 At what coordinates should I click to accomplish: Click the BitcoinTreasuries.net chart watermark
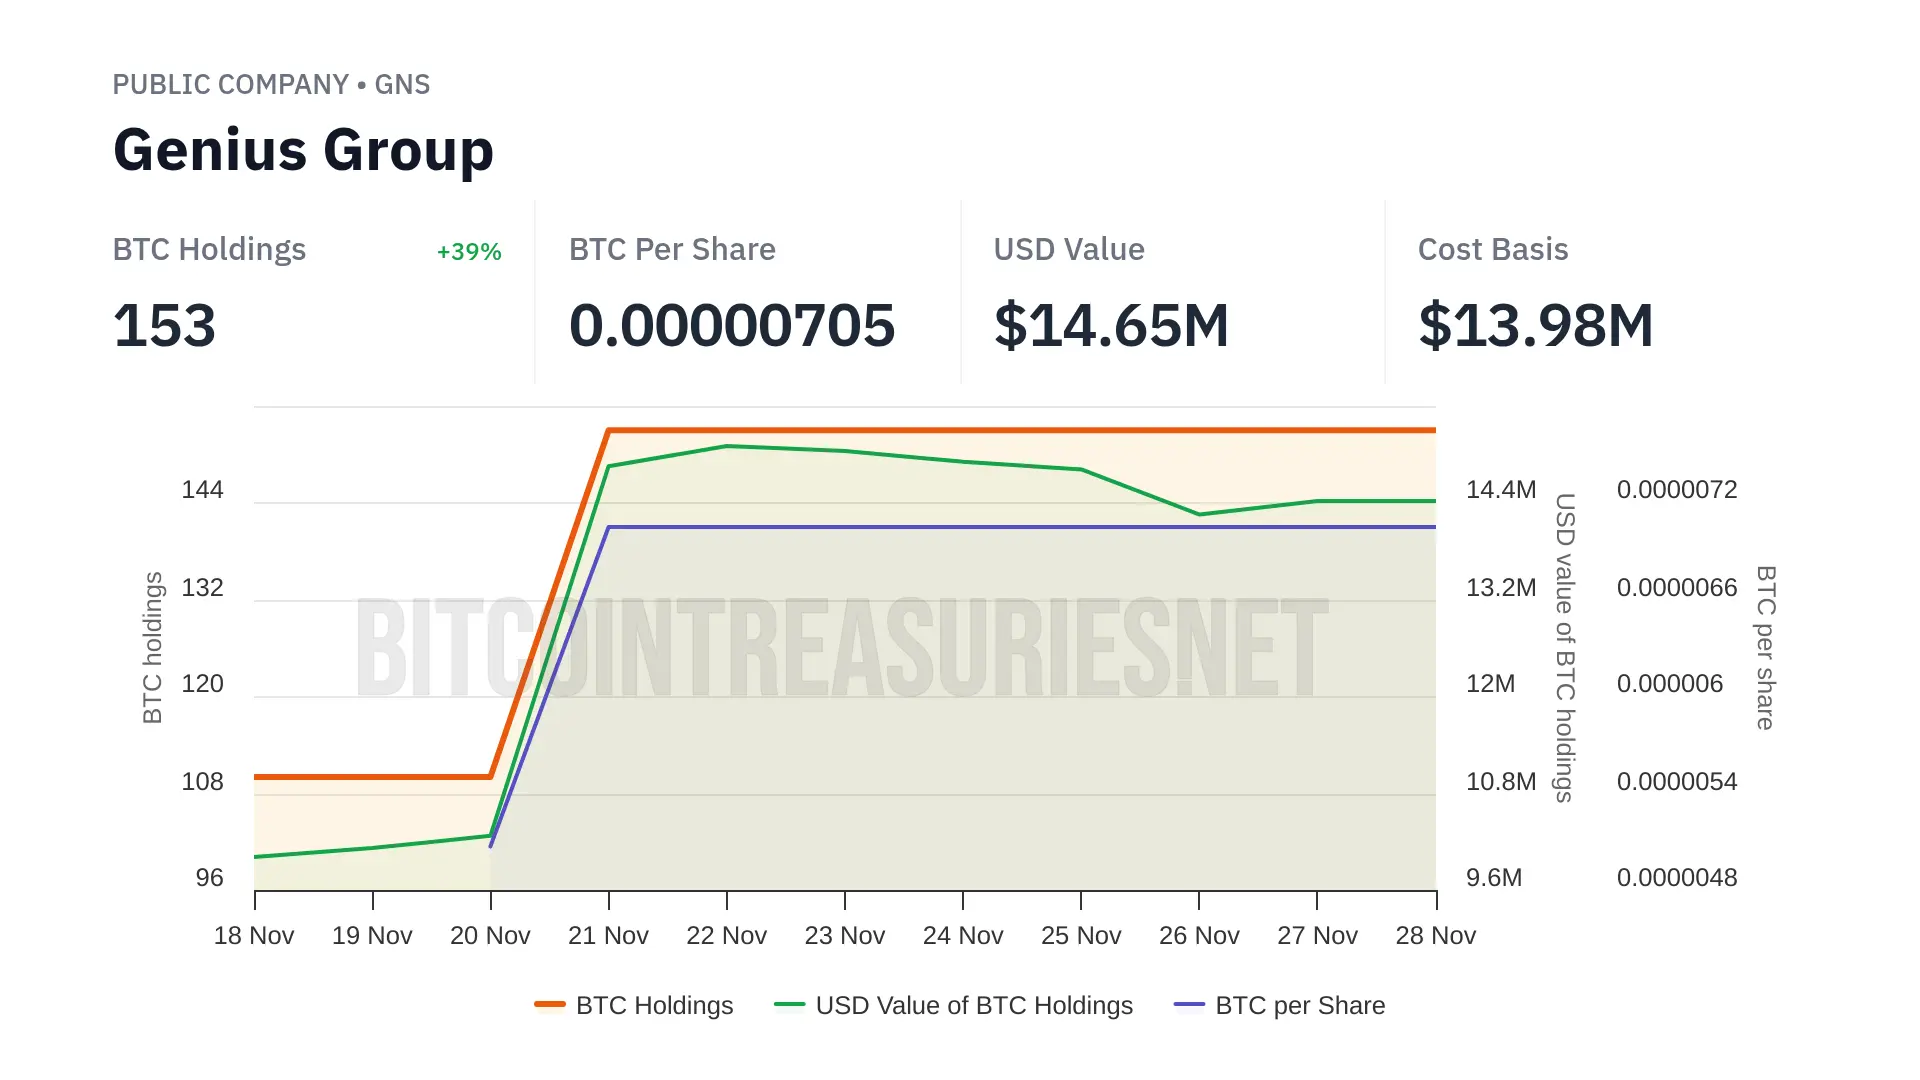(x=842, y=648)
